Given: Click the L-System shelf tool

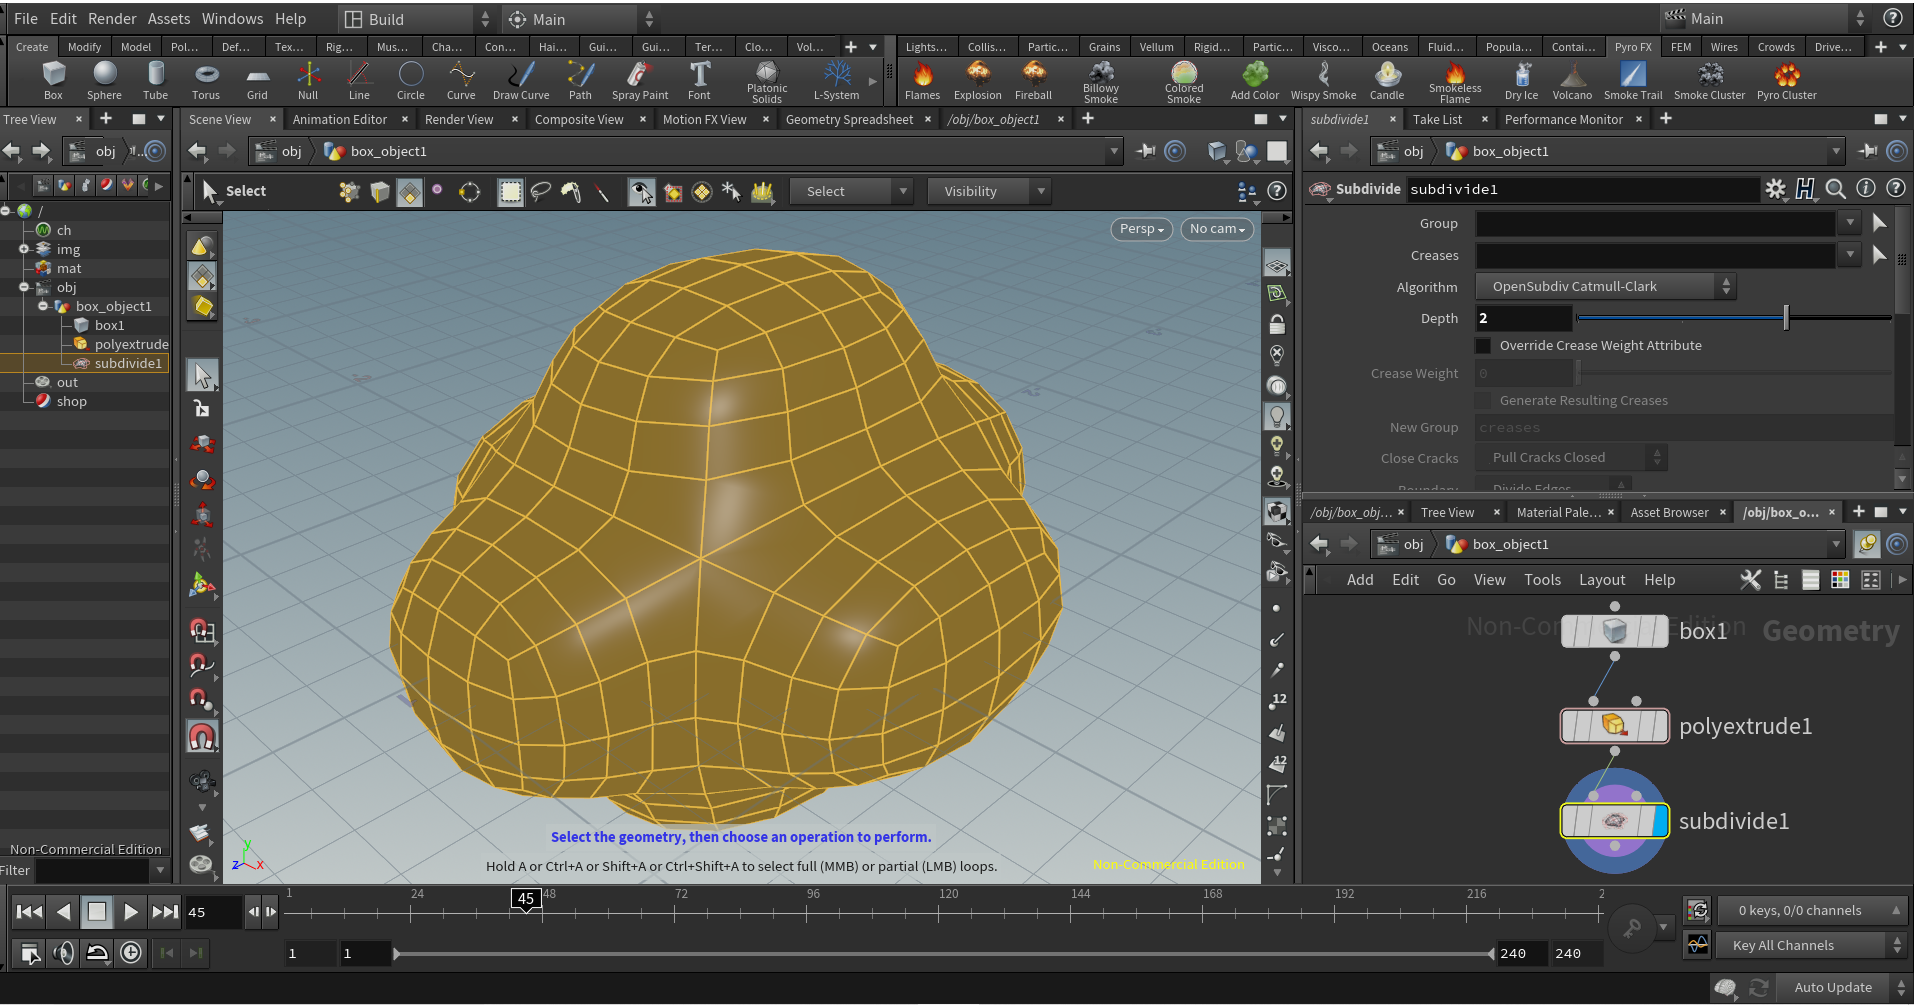Looking at the screenshot, I should click(x=836, y=80).
